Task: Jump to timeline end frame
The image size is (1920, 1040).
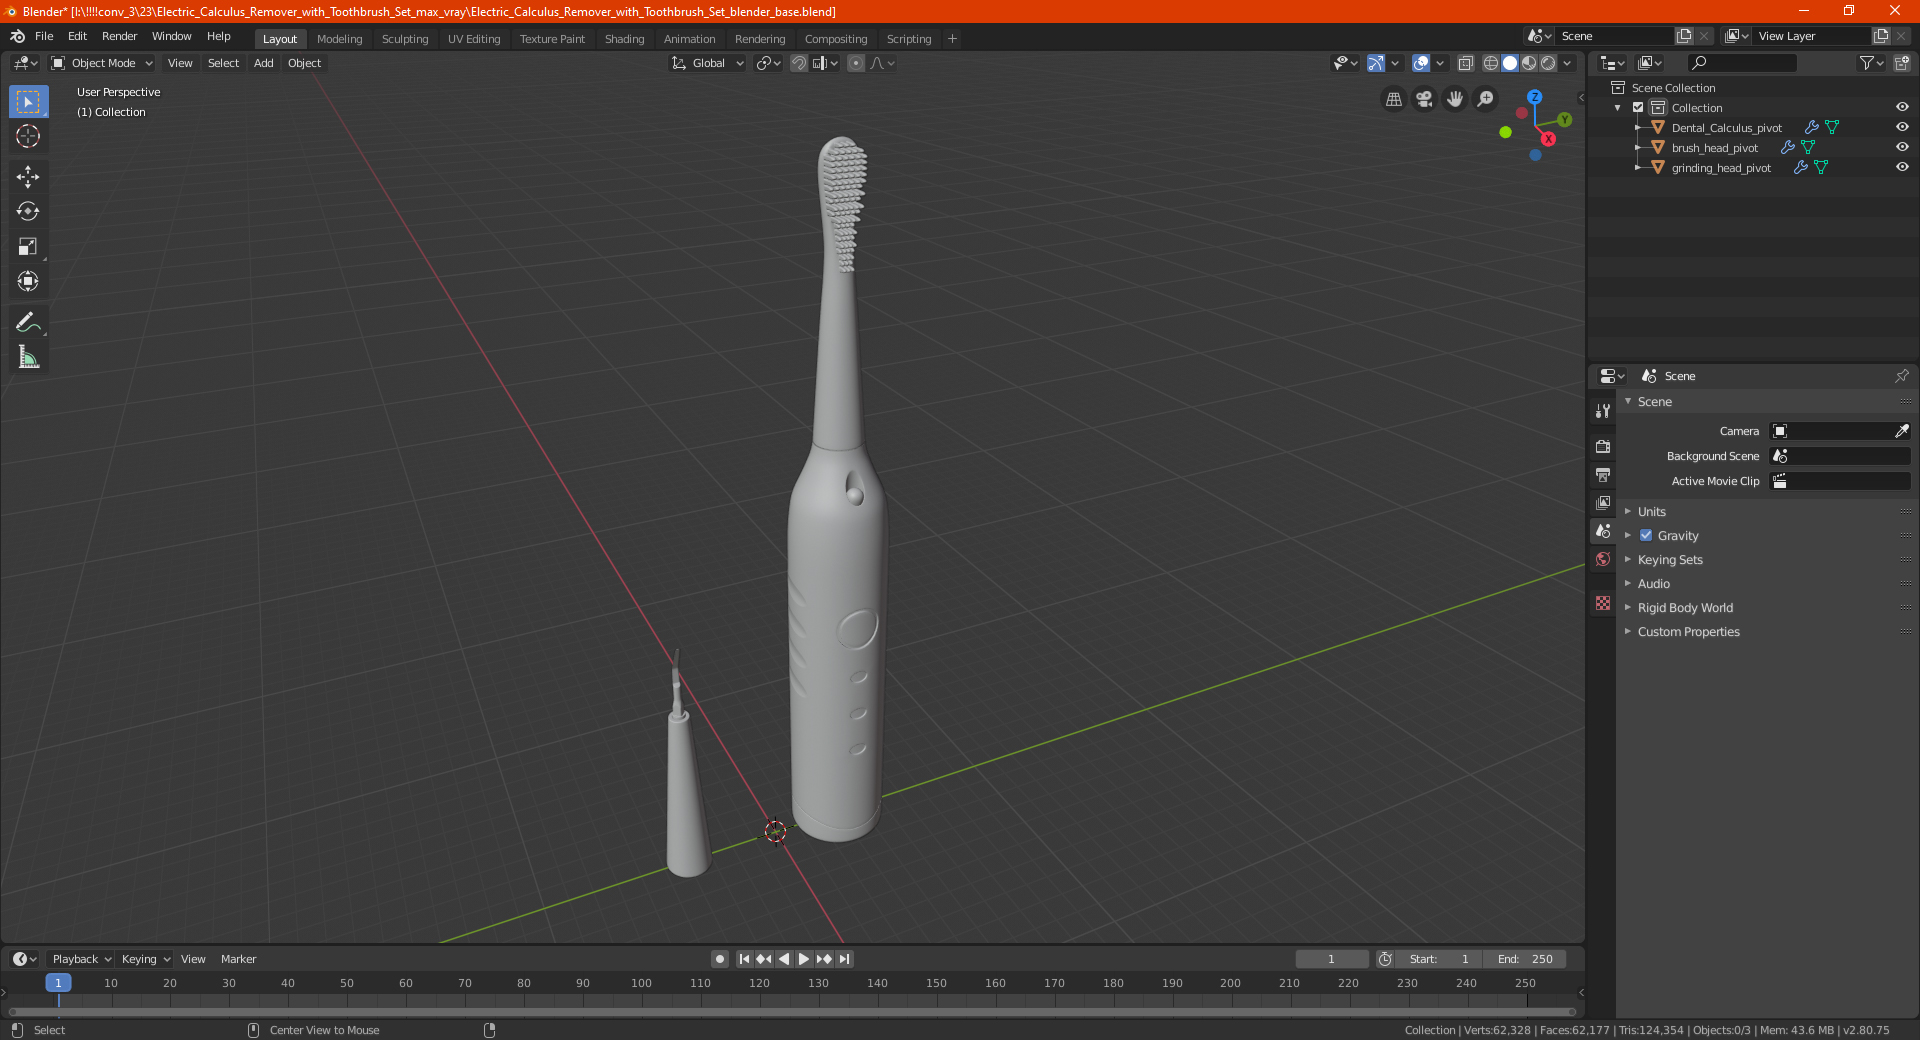Action: coord(844,959)
